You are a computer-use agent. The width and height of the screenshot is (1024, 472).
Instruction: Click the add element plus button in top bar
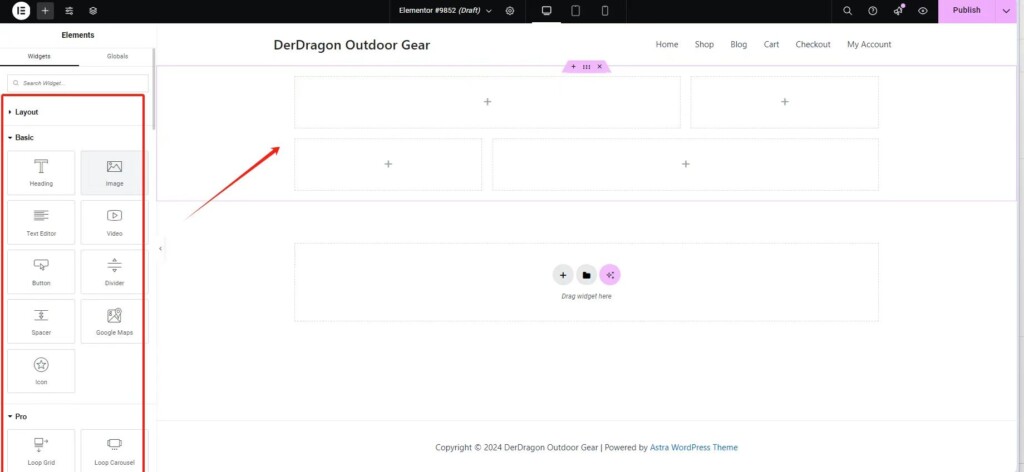[x=45, y=11]
